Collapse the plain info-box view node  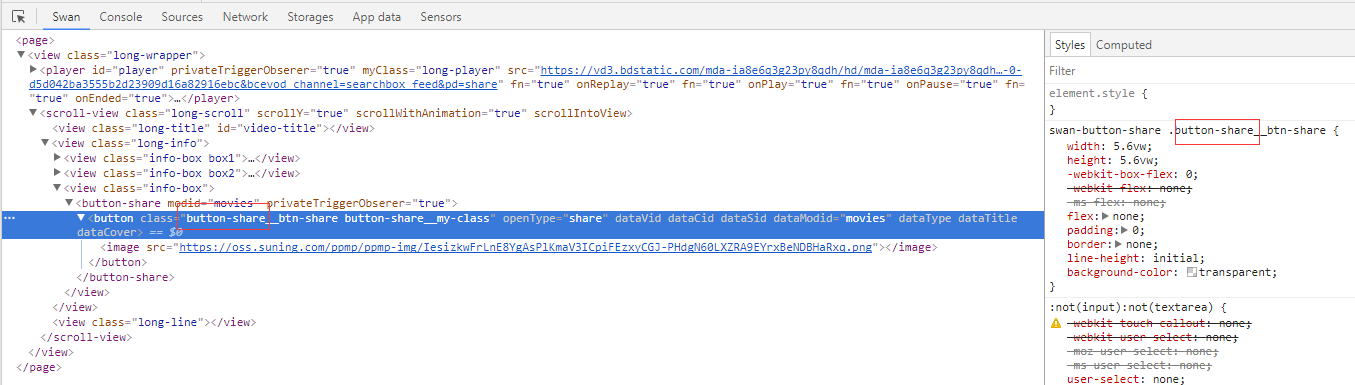click(x=57, y=187)
